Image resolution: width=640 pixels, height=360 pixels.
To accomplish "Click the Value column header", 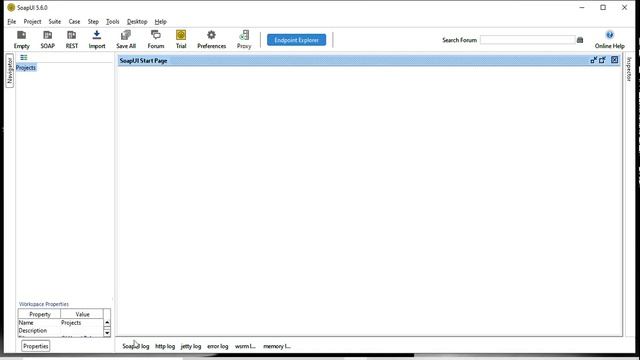I will [82, 314].
